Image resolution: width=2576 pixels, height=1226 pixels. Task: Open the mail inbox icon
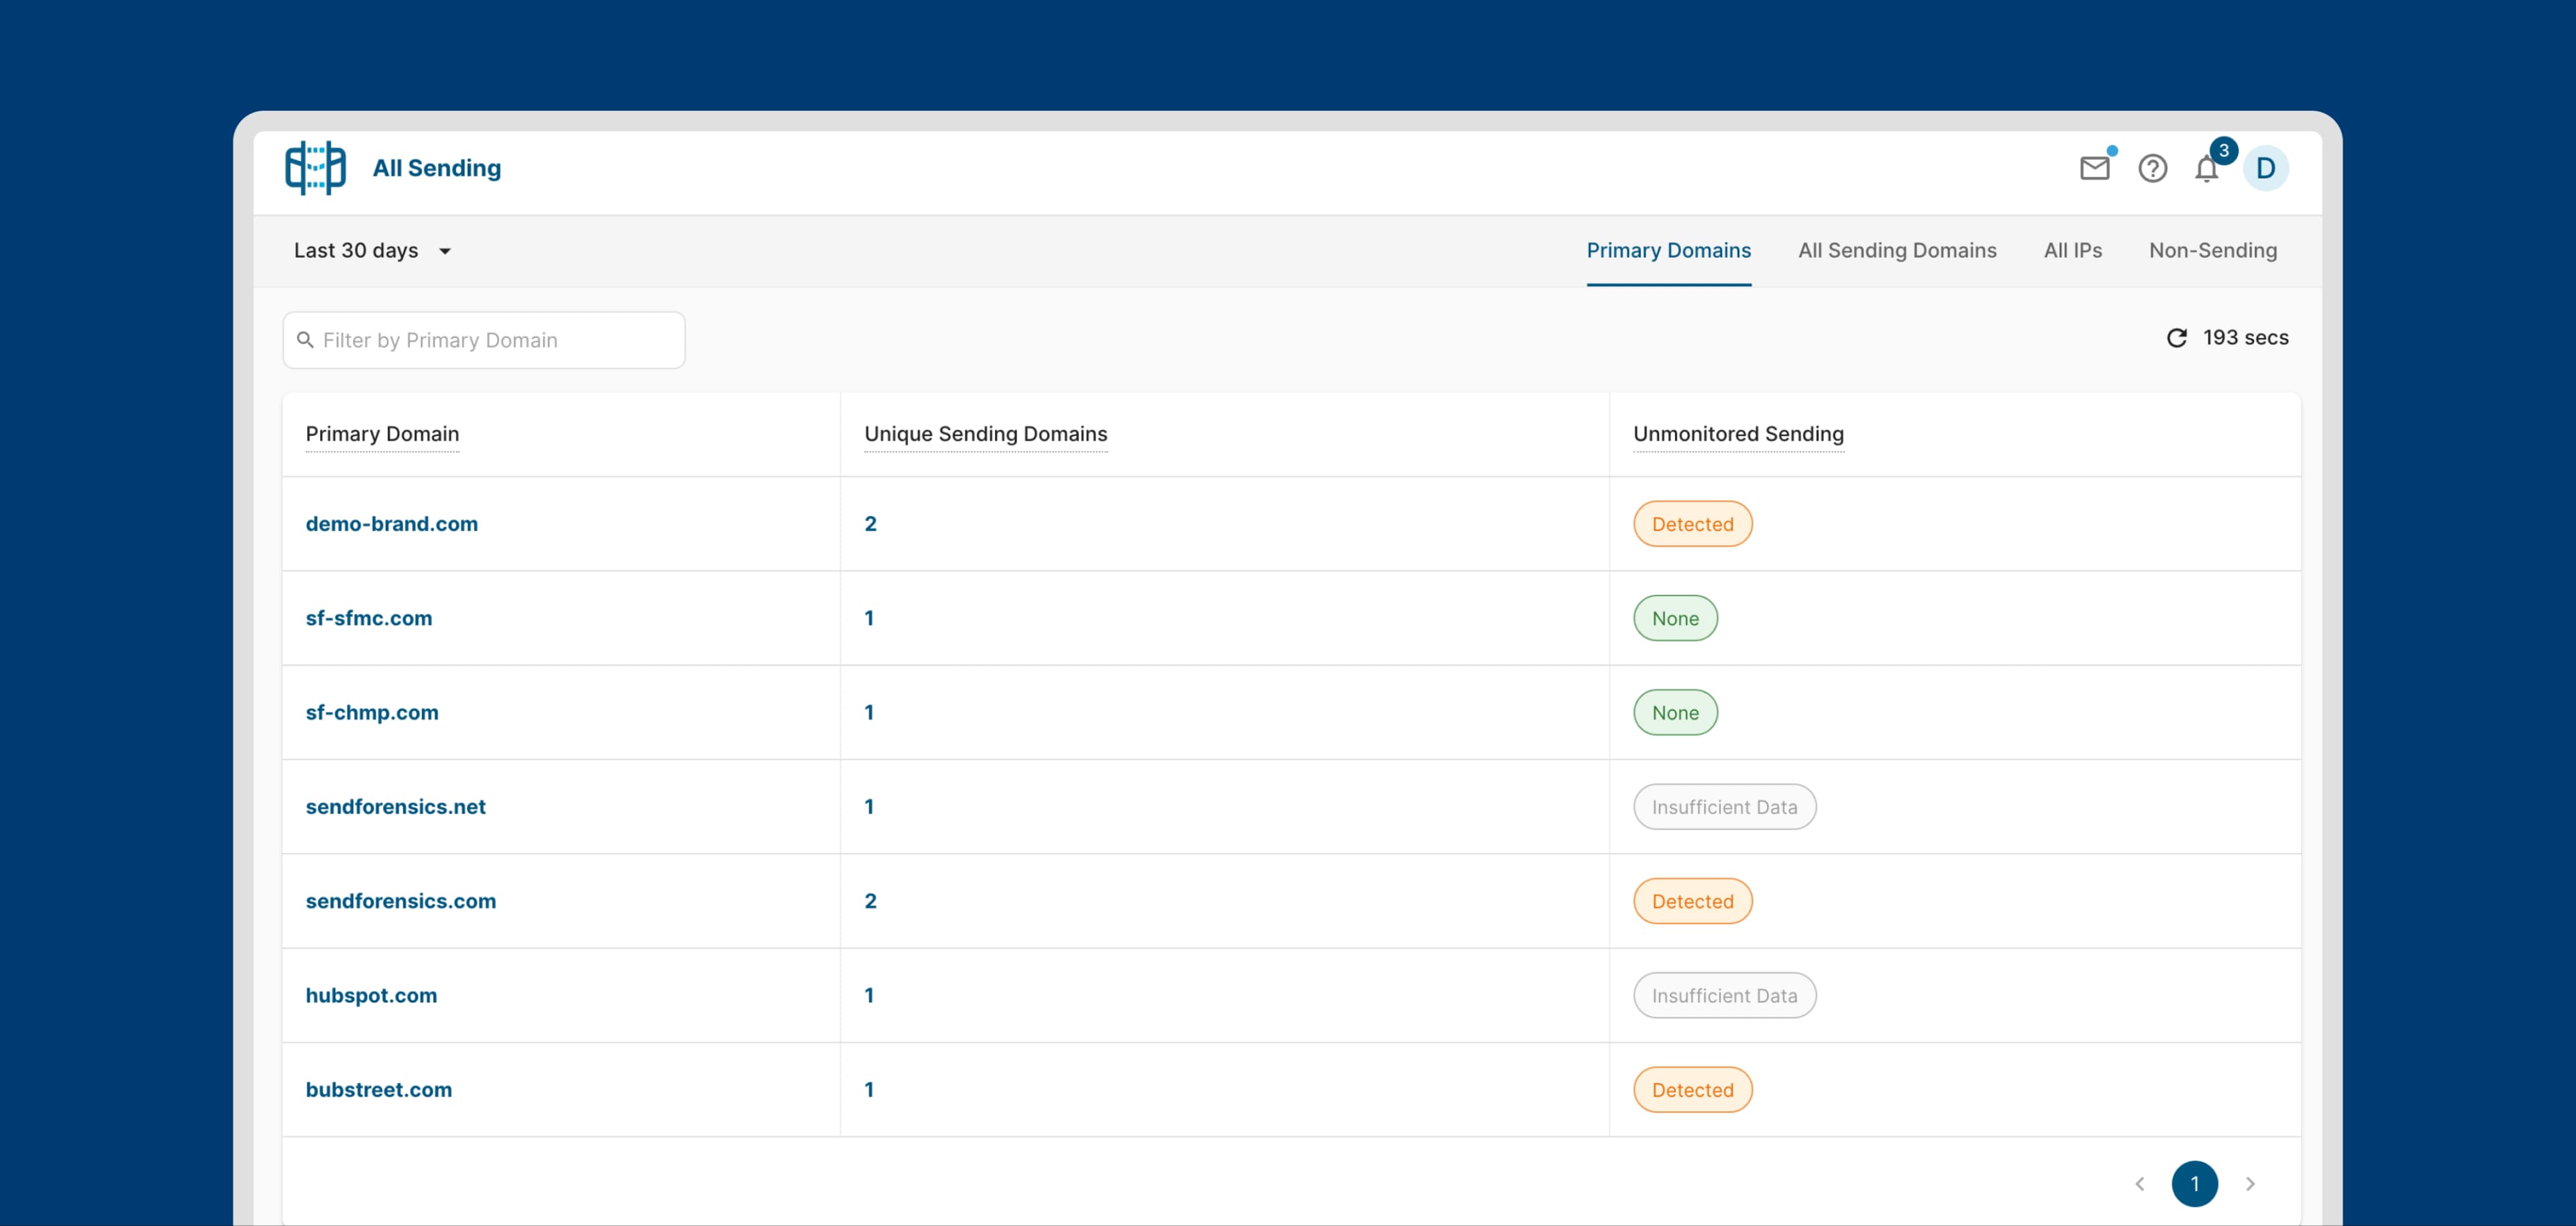tap(2094, 168)
